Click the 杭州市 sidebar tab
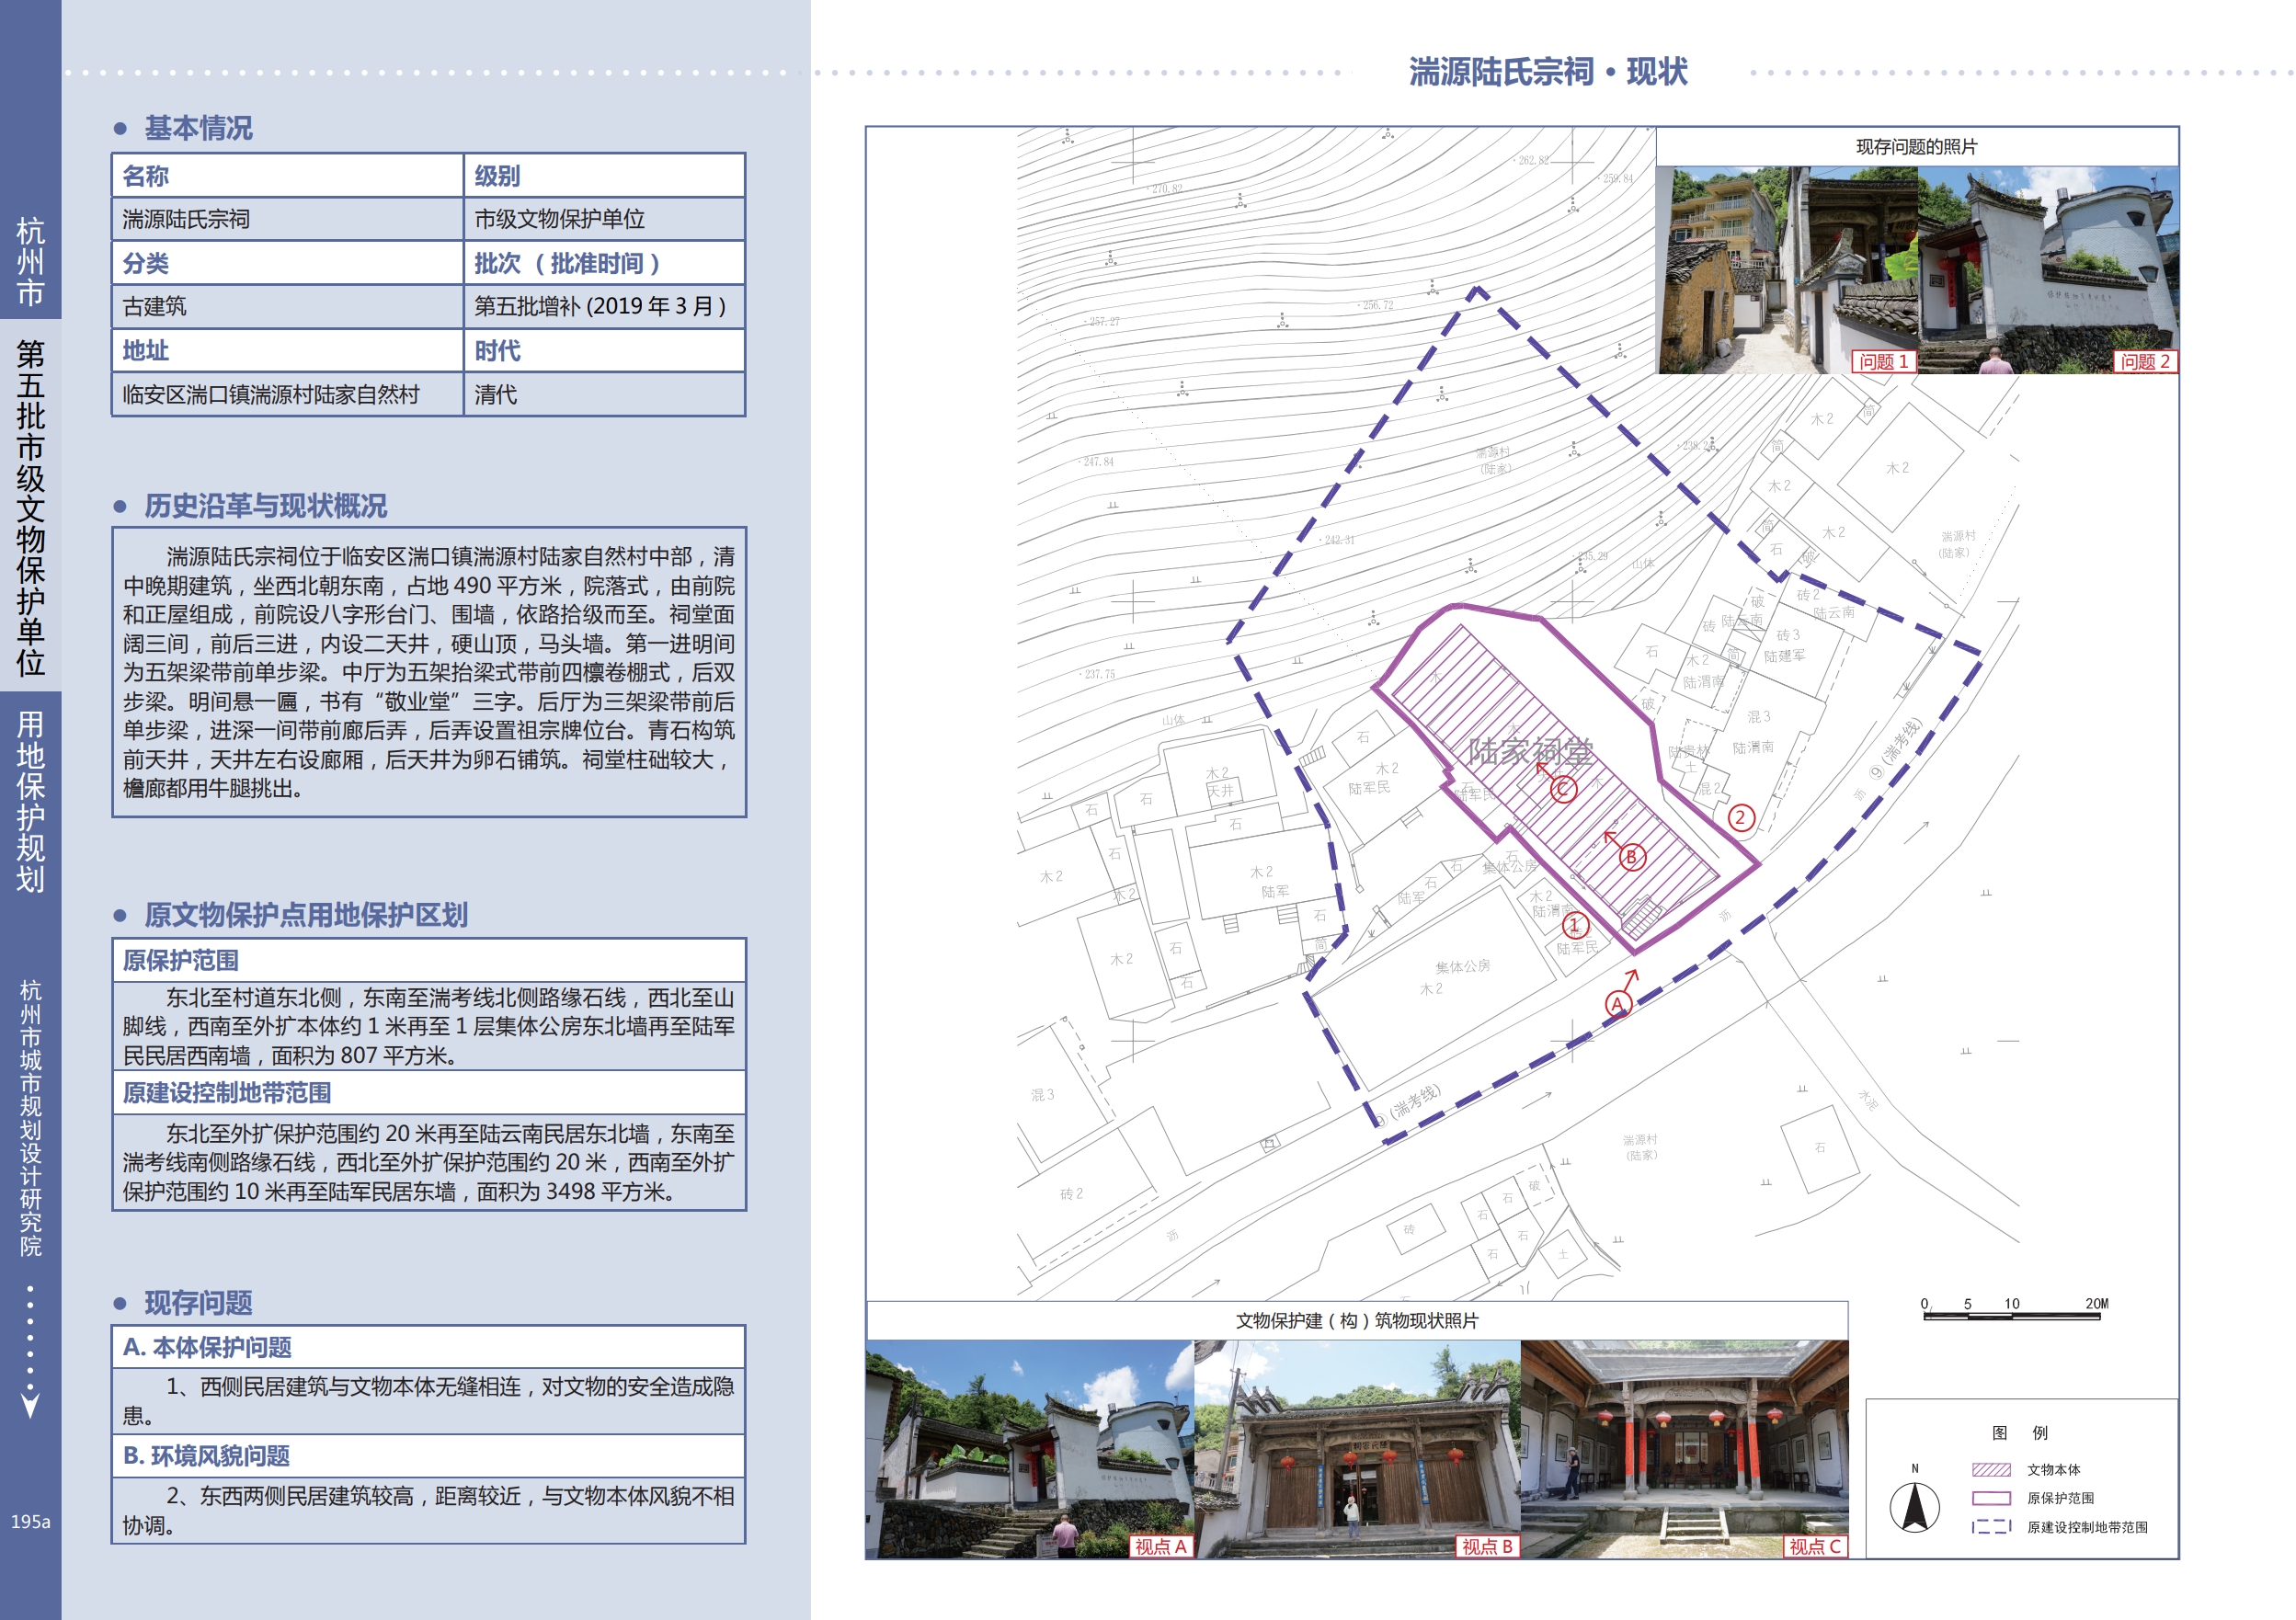 tap(30, 262)
